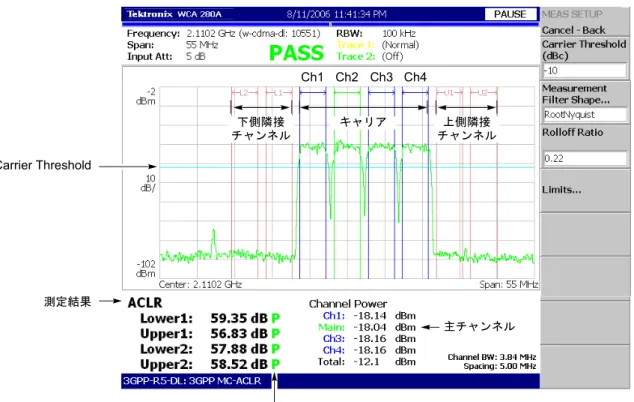Click the green PASS result indicator
This screenshot has width=634, height=402.
[296, 53]
